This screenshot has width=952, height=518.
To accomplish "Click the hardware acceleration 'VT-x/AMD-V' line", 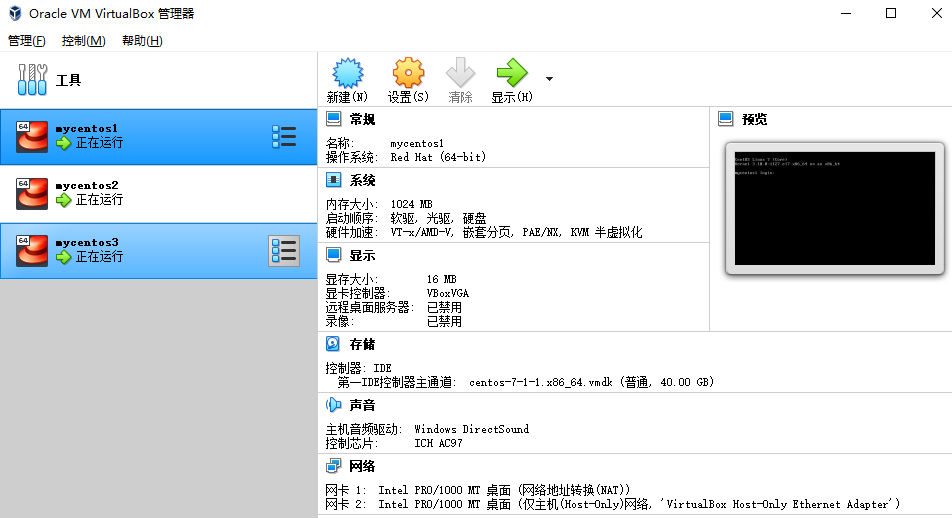I will coord(484,232).
